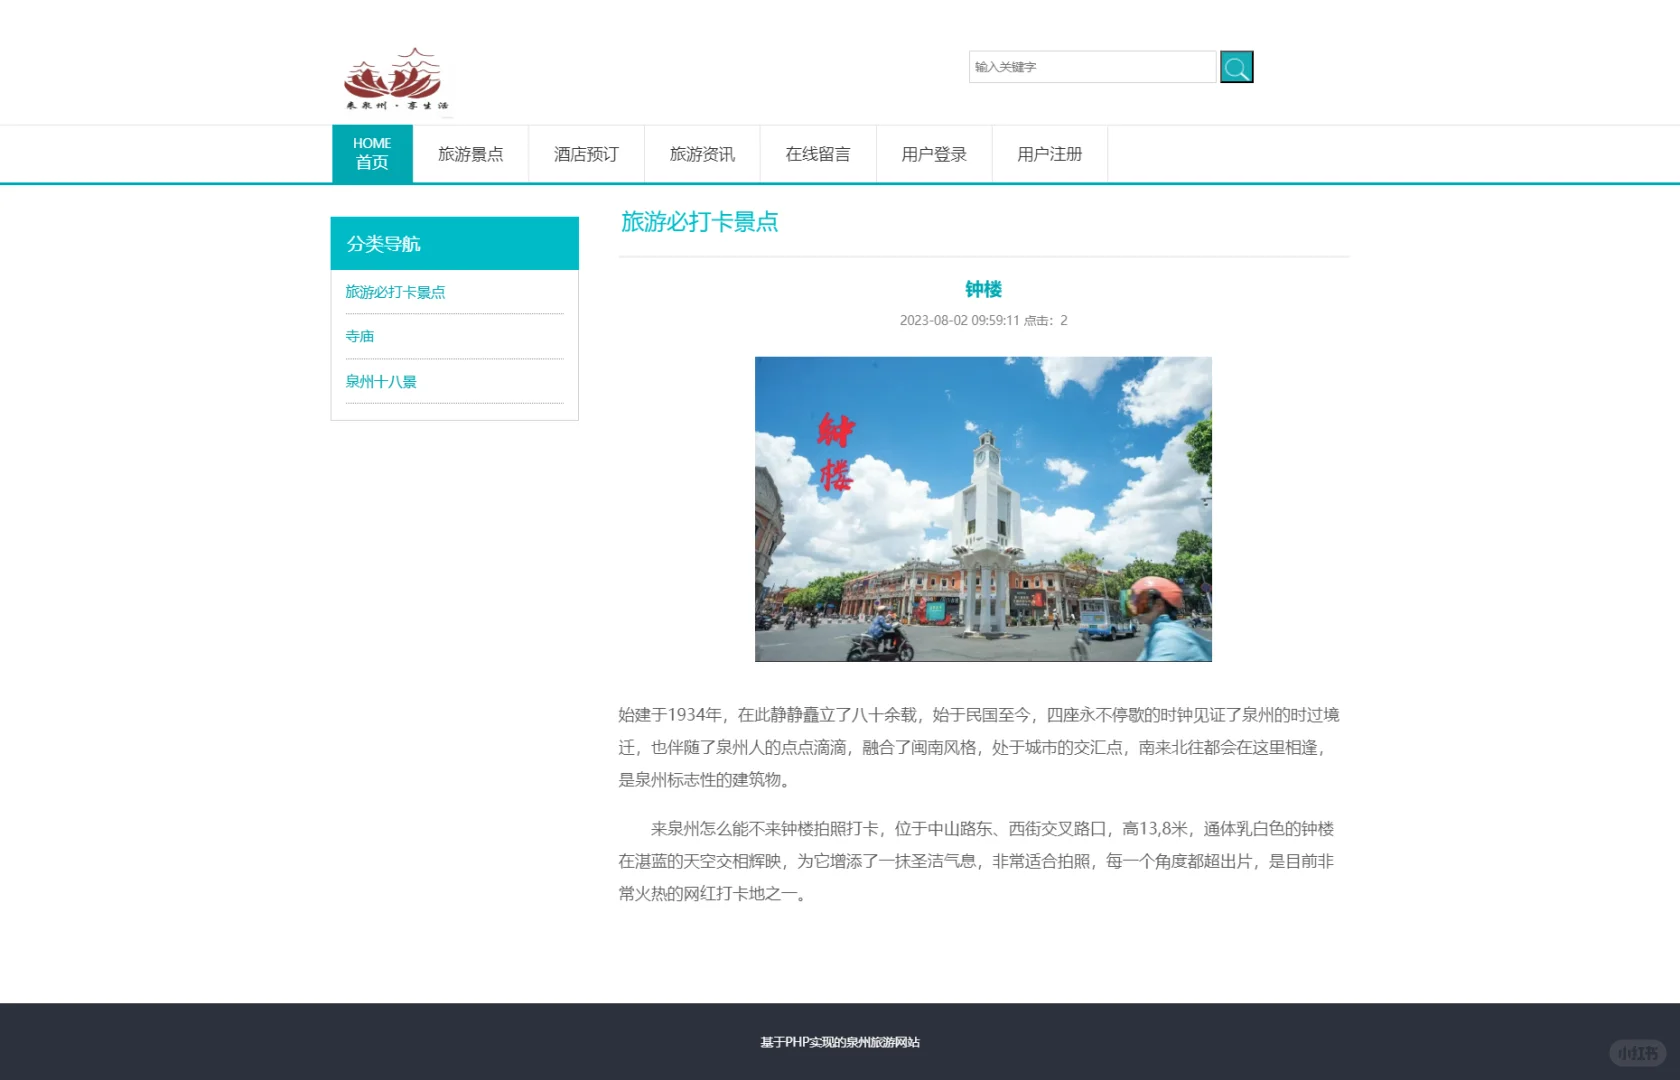This screenshot has height=1080, width=1680.
Task: Select 旅游必打卡景点 in sidebar navigation
Action: coord(396,291)
